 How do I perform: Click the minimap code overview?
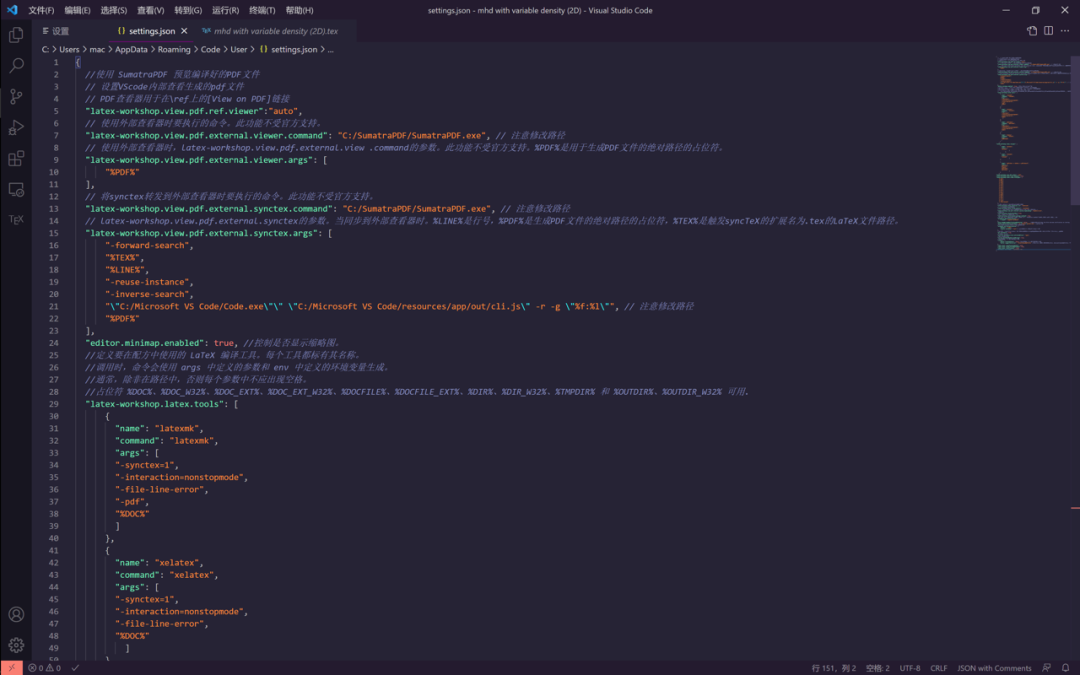1032,153
